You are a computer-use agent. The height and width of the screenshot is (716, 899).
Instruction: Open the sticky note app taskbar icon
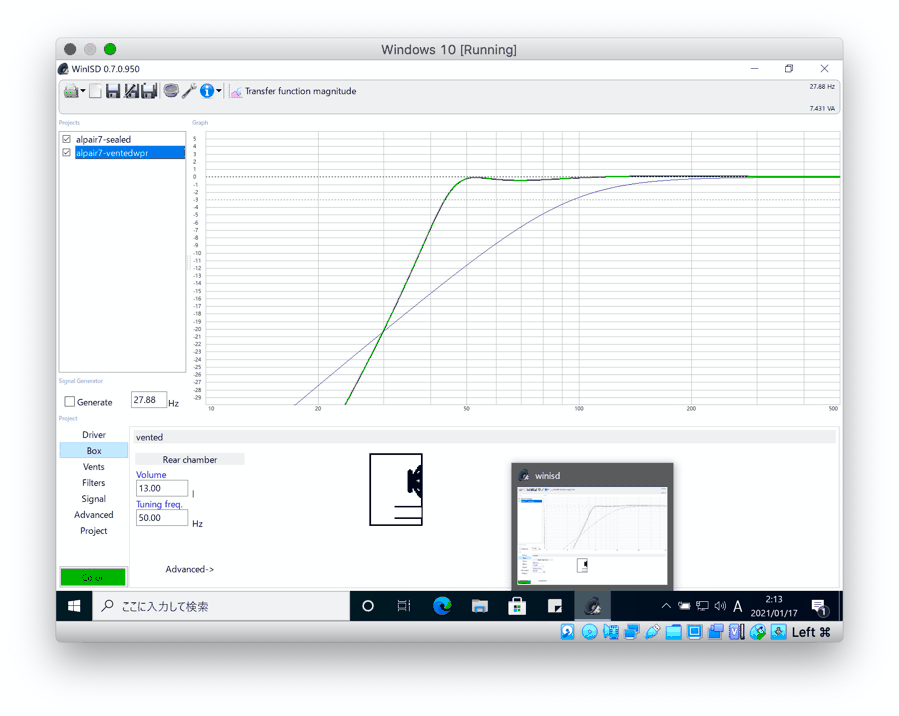(x=554, y=606)
